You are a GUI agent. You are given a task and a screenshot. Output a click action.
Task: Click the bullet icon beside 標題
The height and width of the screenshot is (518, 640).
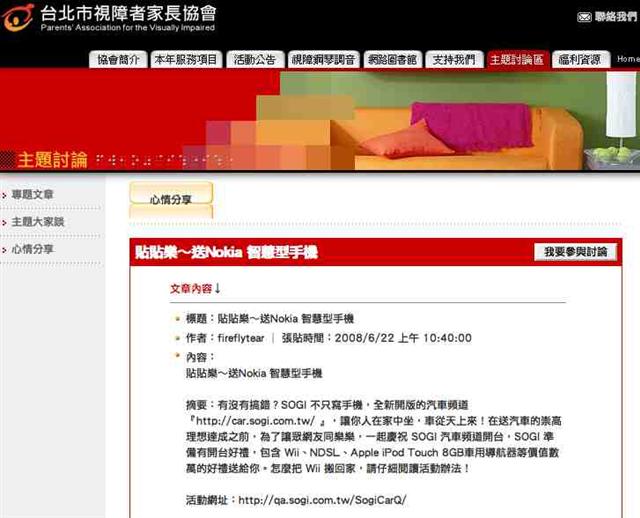point(177,319)
